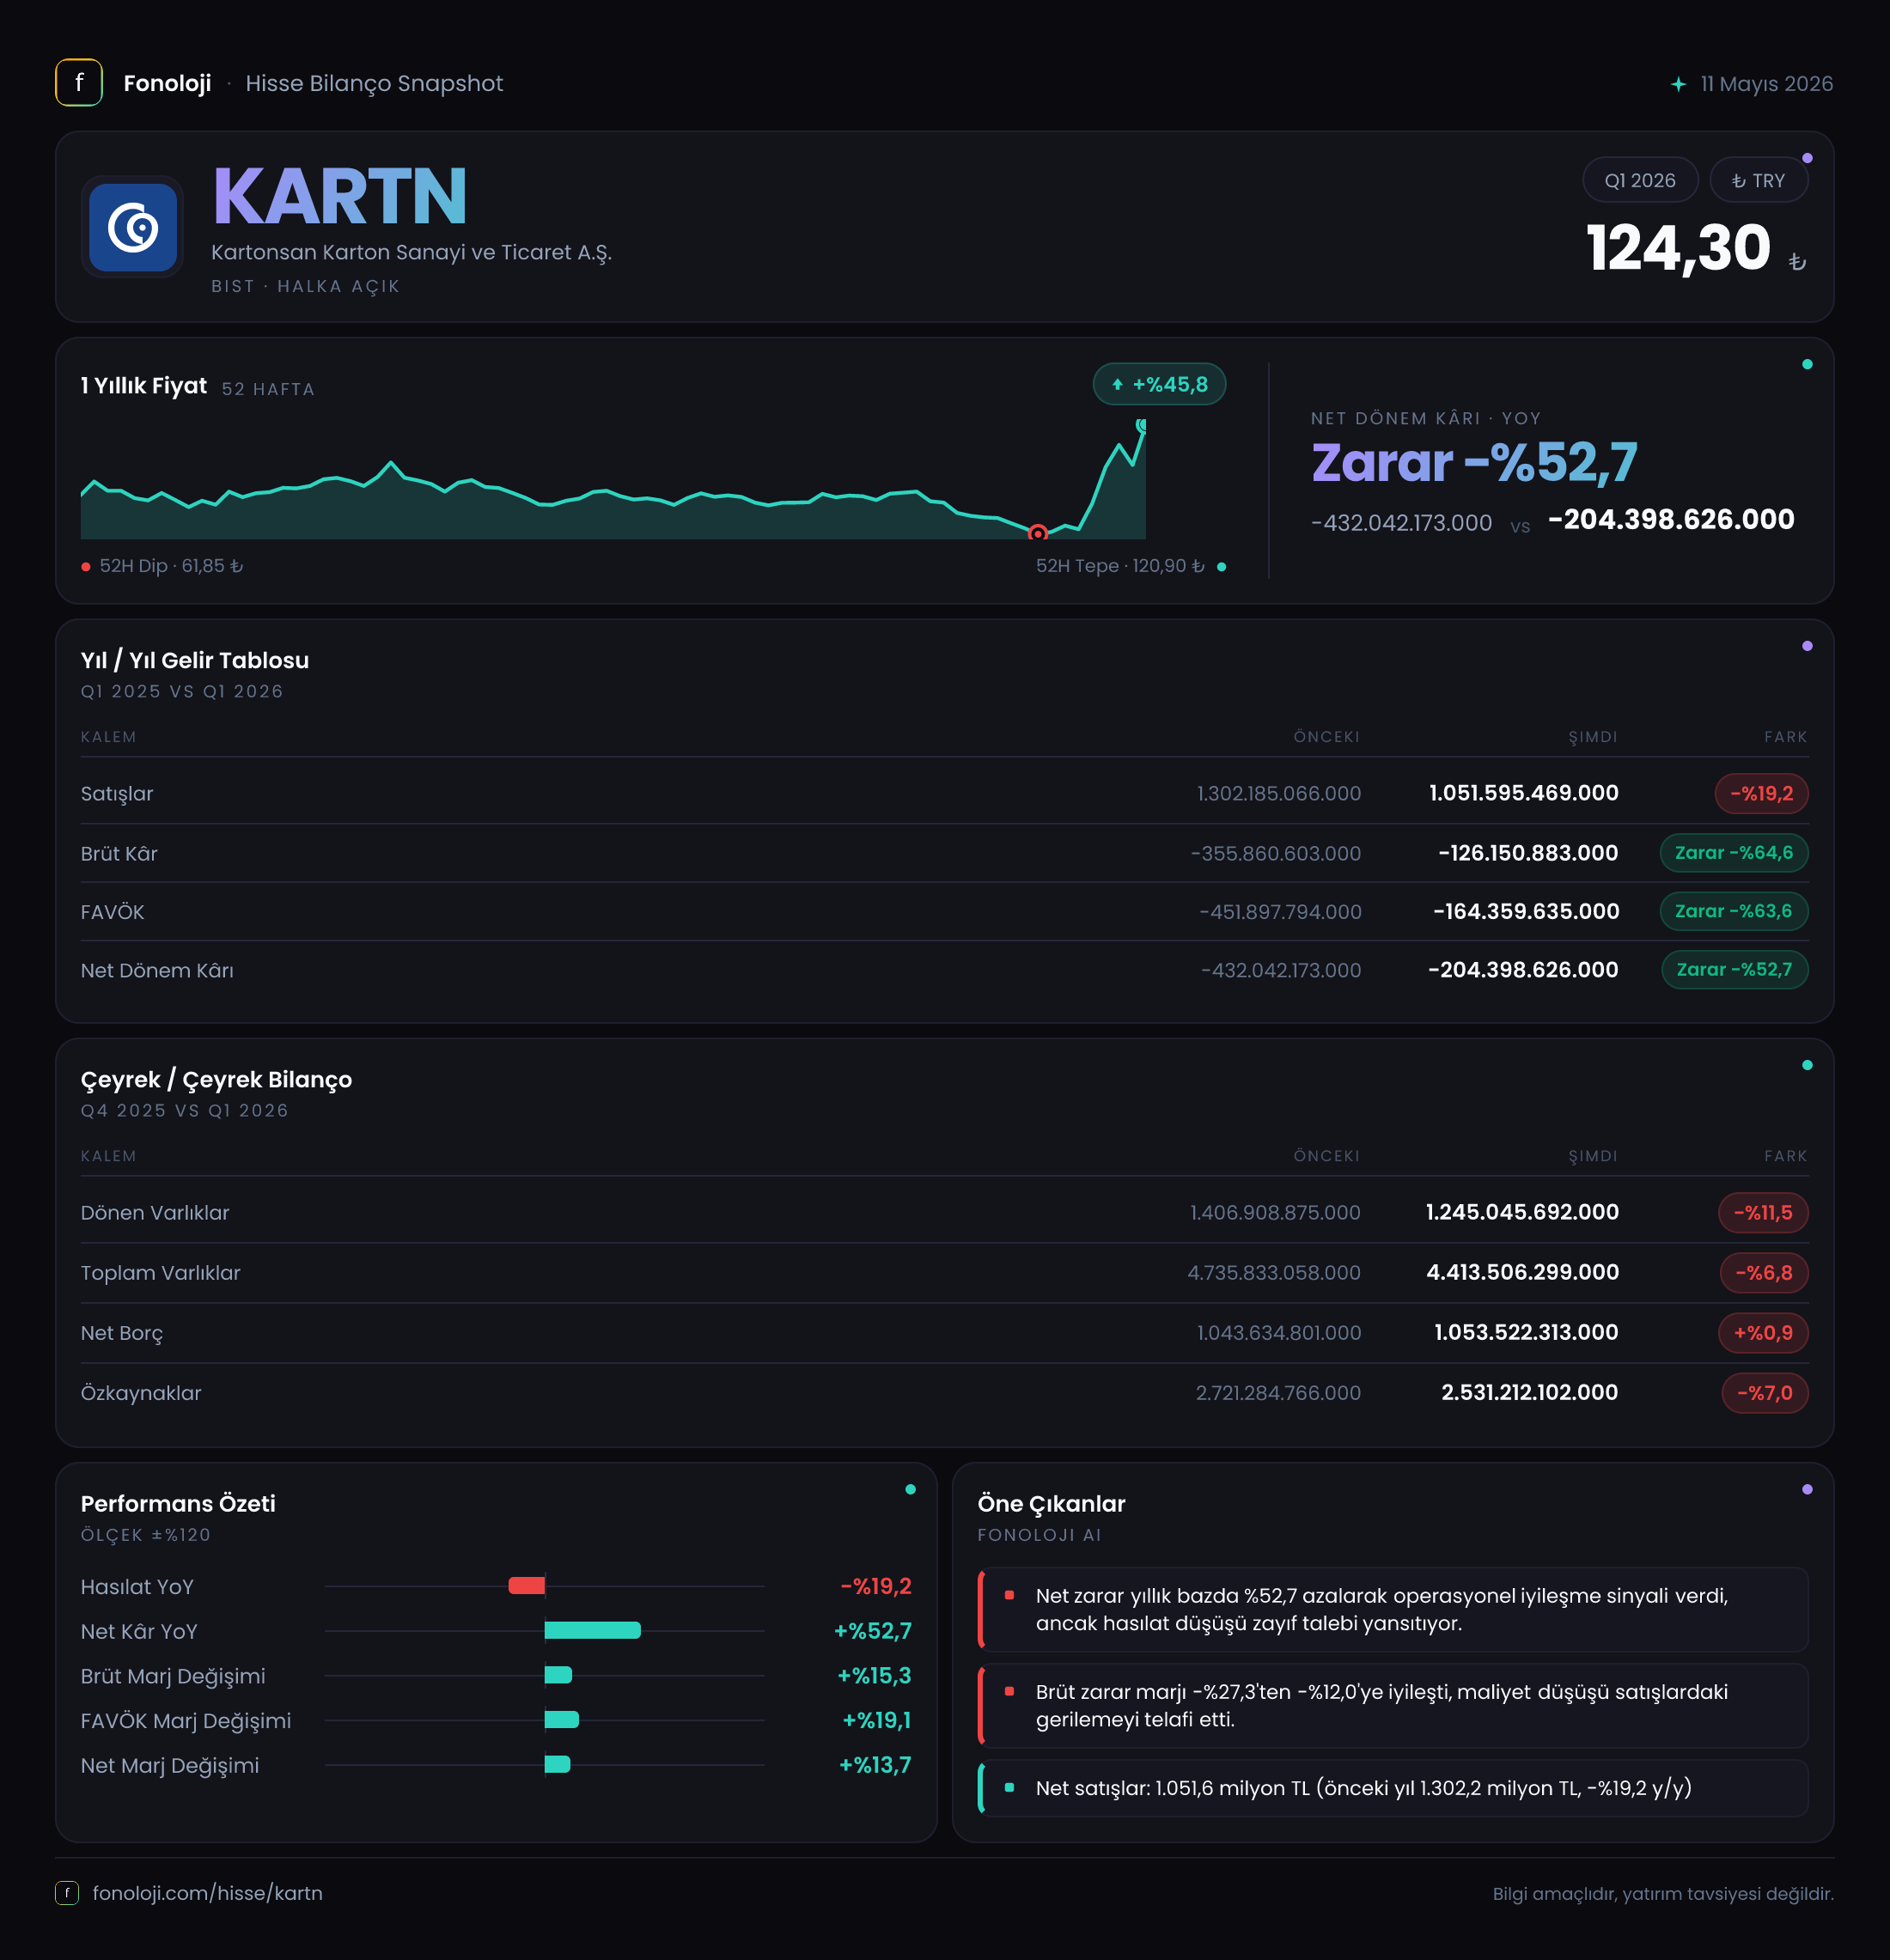Click the -%19,2 Satışlar change badge

tap(1761, 794)
